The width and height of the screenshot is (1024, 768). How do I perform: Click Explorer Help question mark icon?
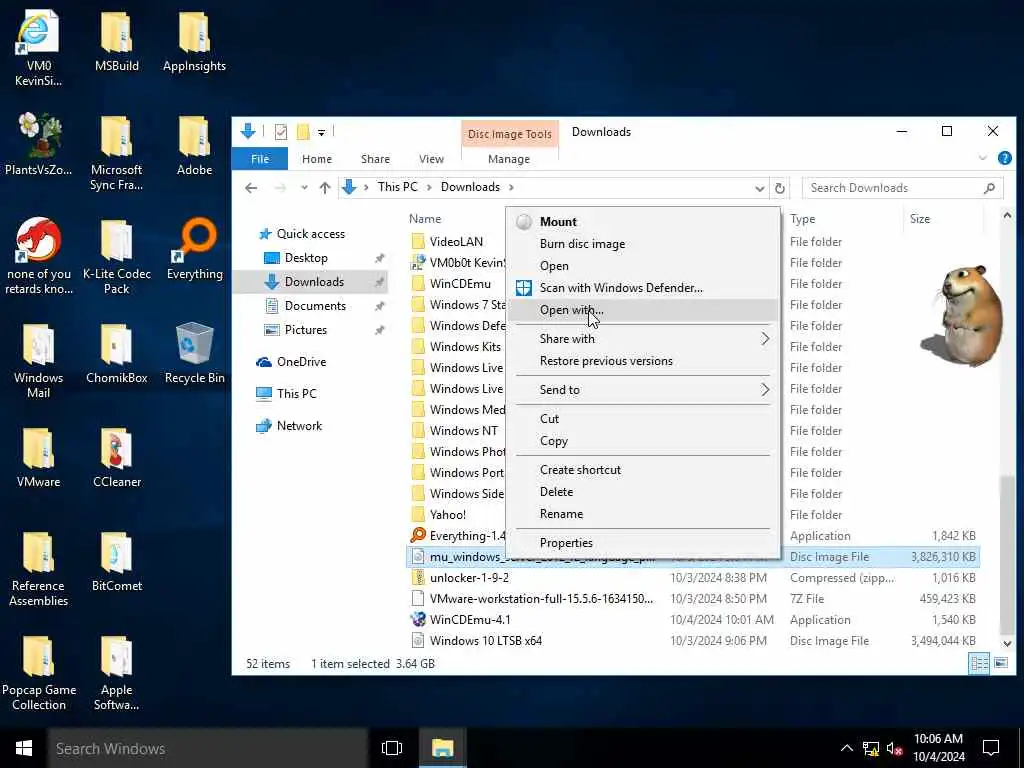click(x=1004, y=158)
